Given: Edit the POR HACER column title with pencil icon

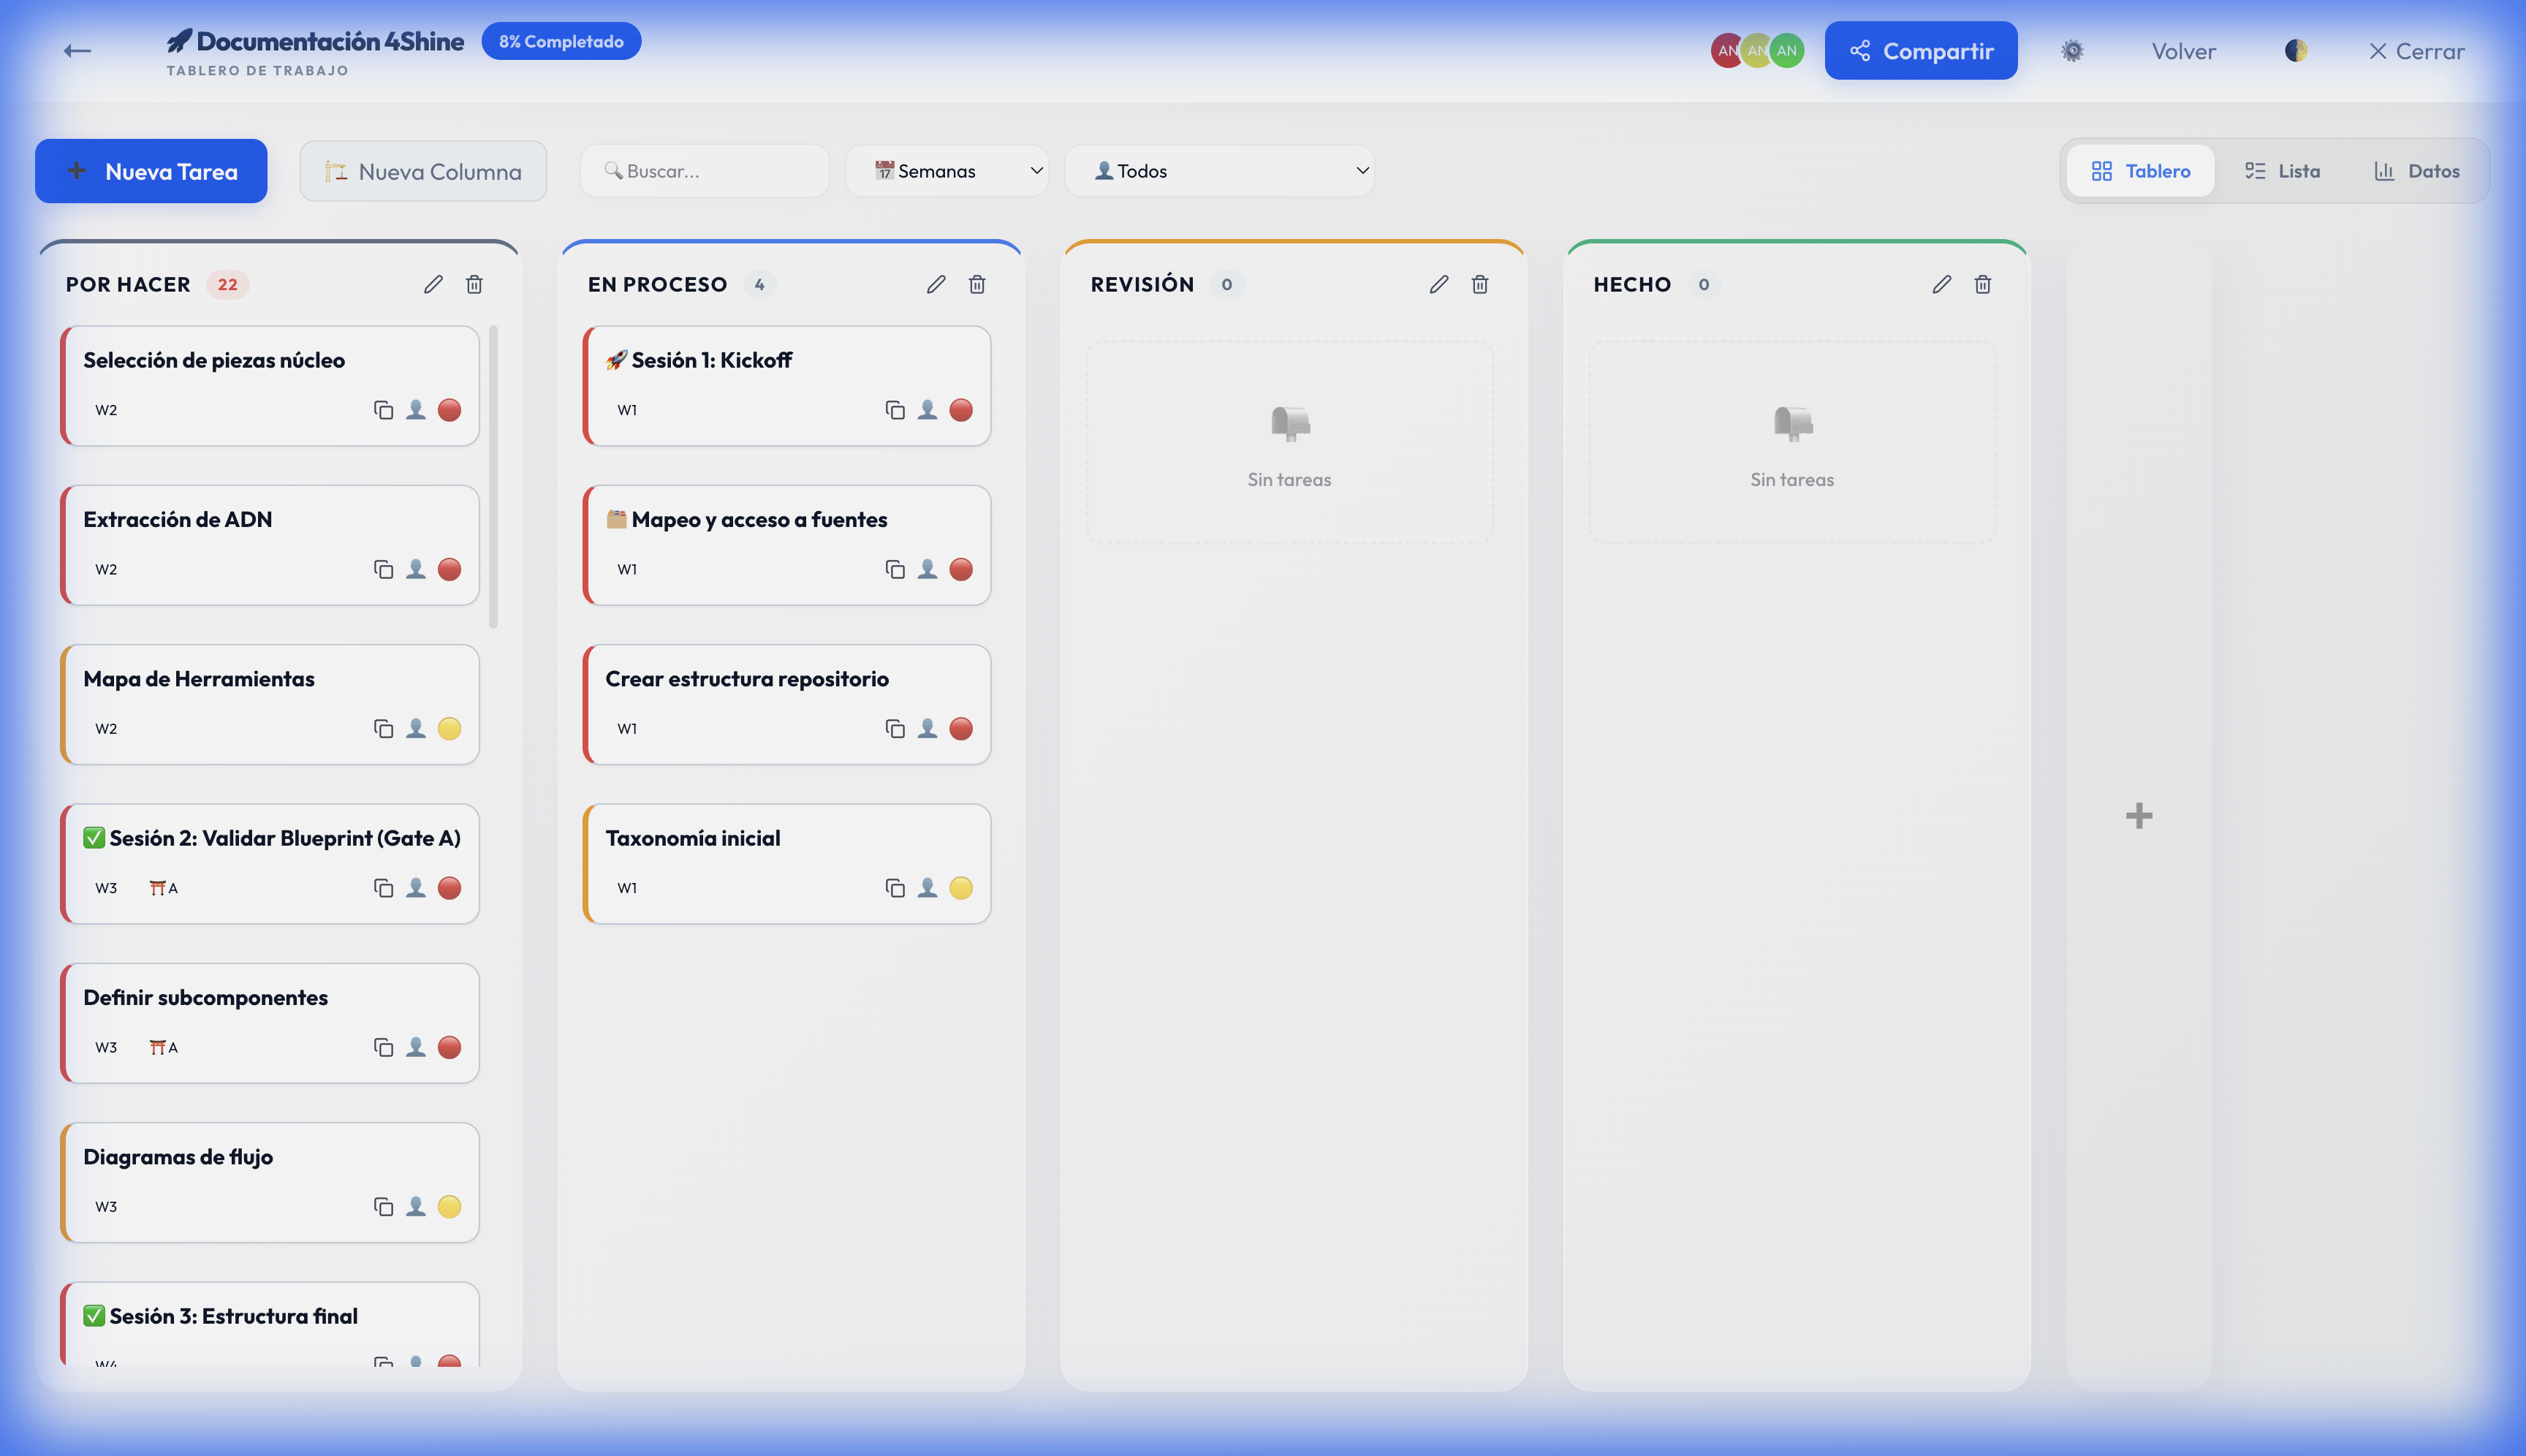Looking at the screenshot, I should click(433, 284).
